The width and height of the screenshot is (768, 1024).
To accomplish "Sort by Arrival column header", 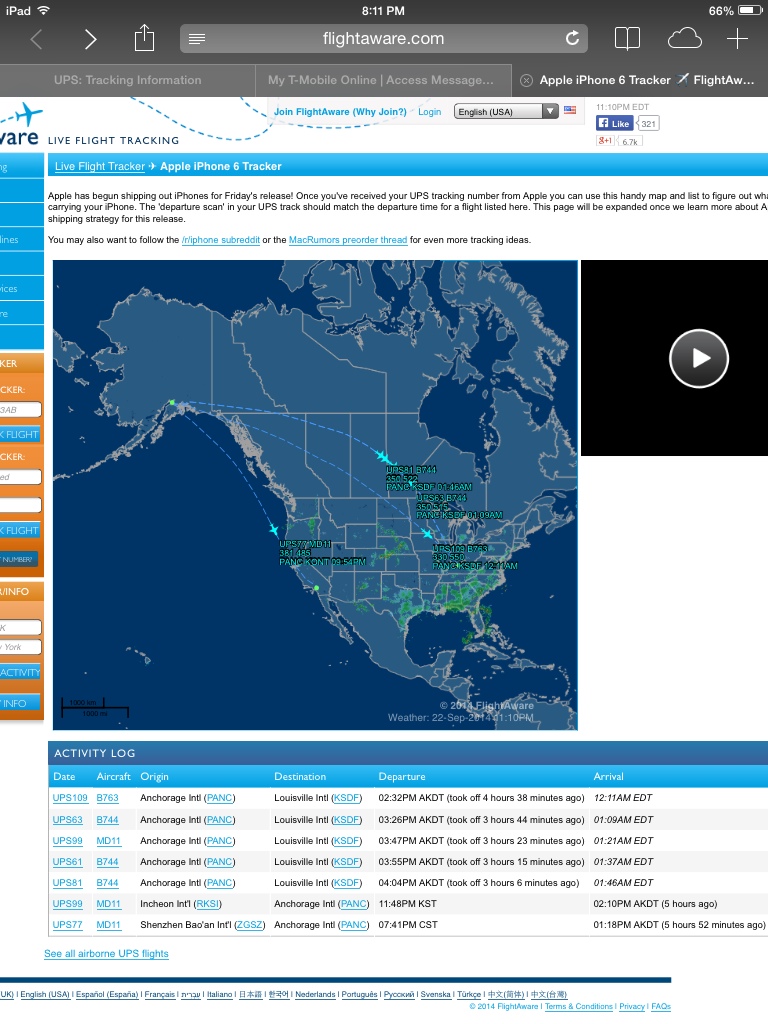I will 609,776.
